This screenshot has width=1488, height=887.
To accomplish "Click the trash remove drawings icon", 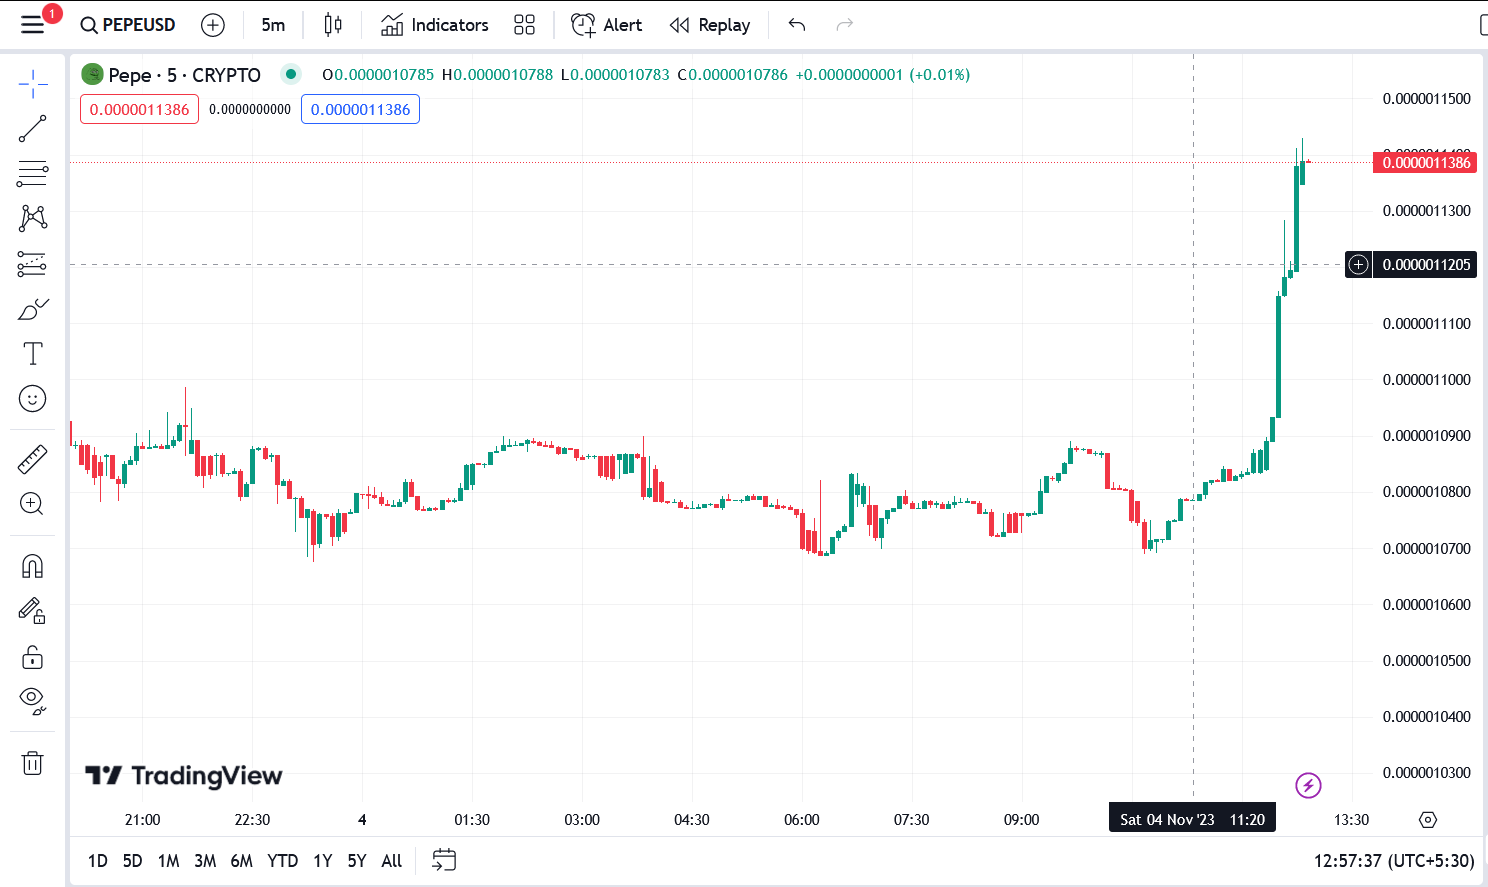I will (32, 763).
